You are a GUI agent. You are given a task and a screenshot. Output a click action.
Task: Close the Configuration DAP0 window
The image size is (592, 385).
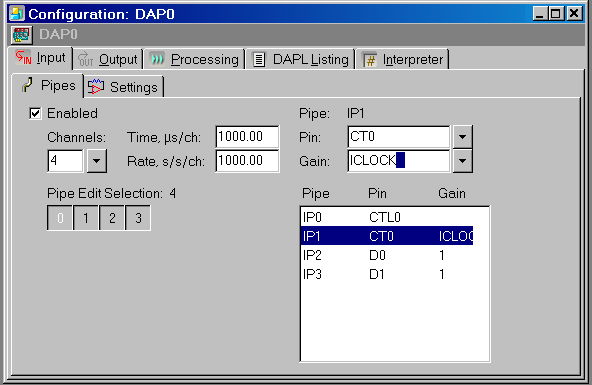click(x=574, y=14)
